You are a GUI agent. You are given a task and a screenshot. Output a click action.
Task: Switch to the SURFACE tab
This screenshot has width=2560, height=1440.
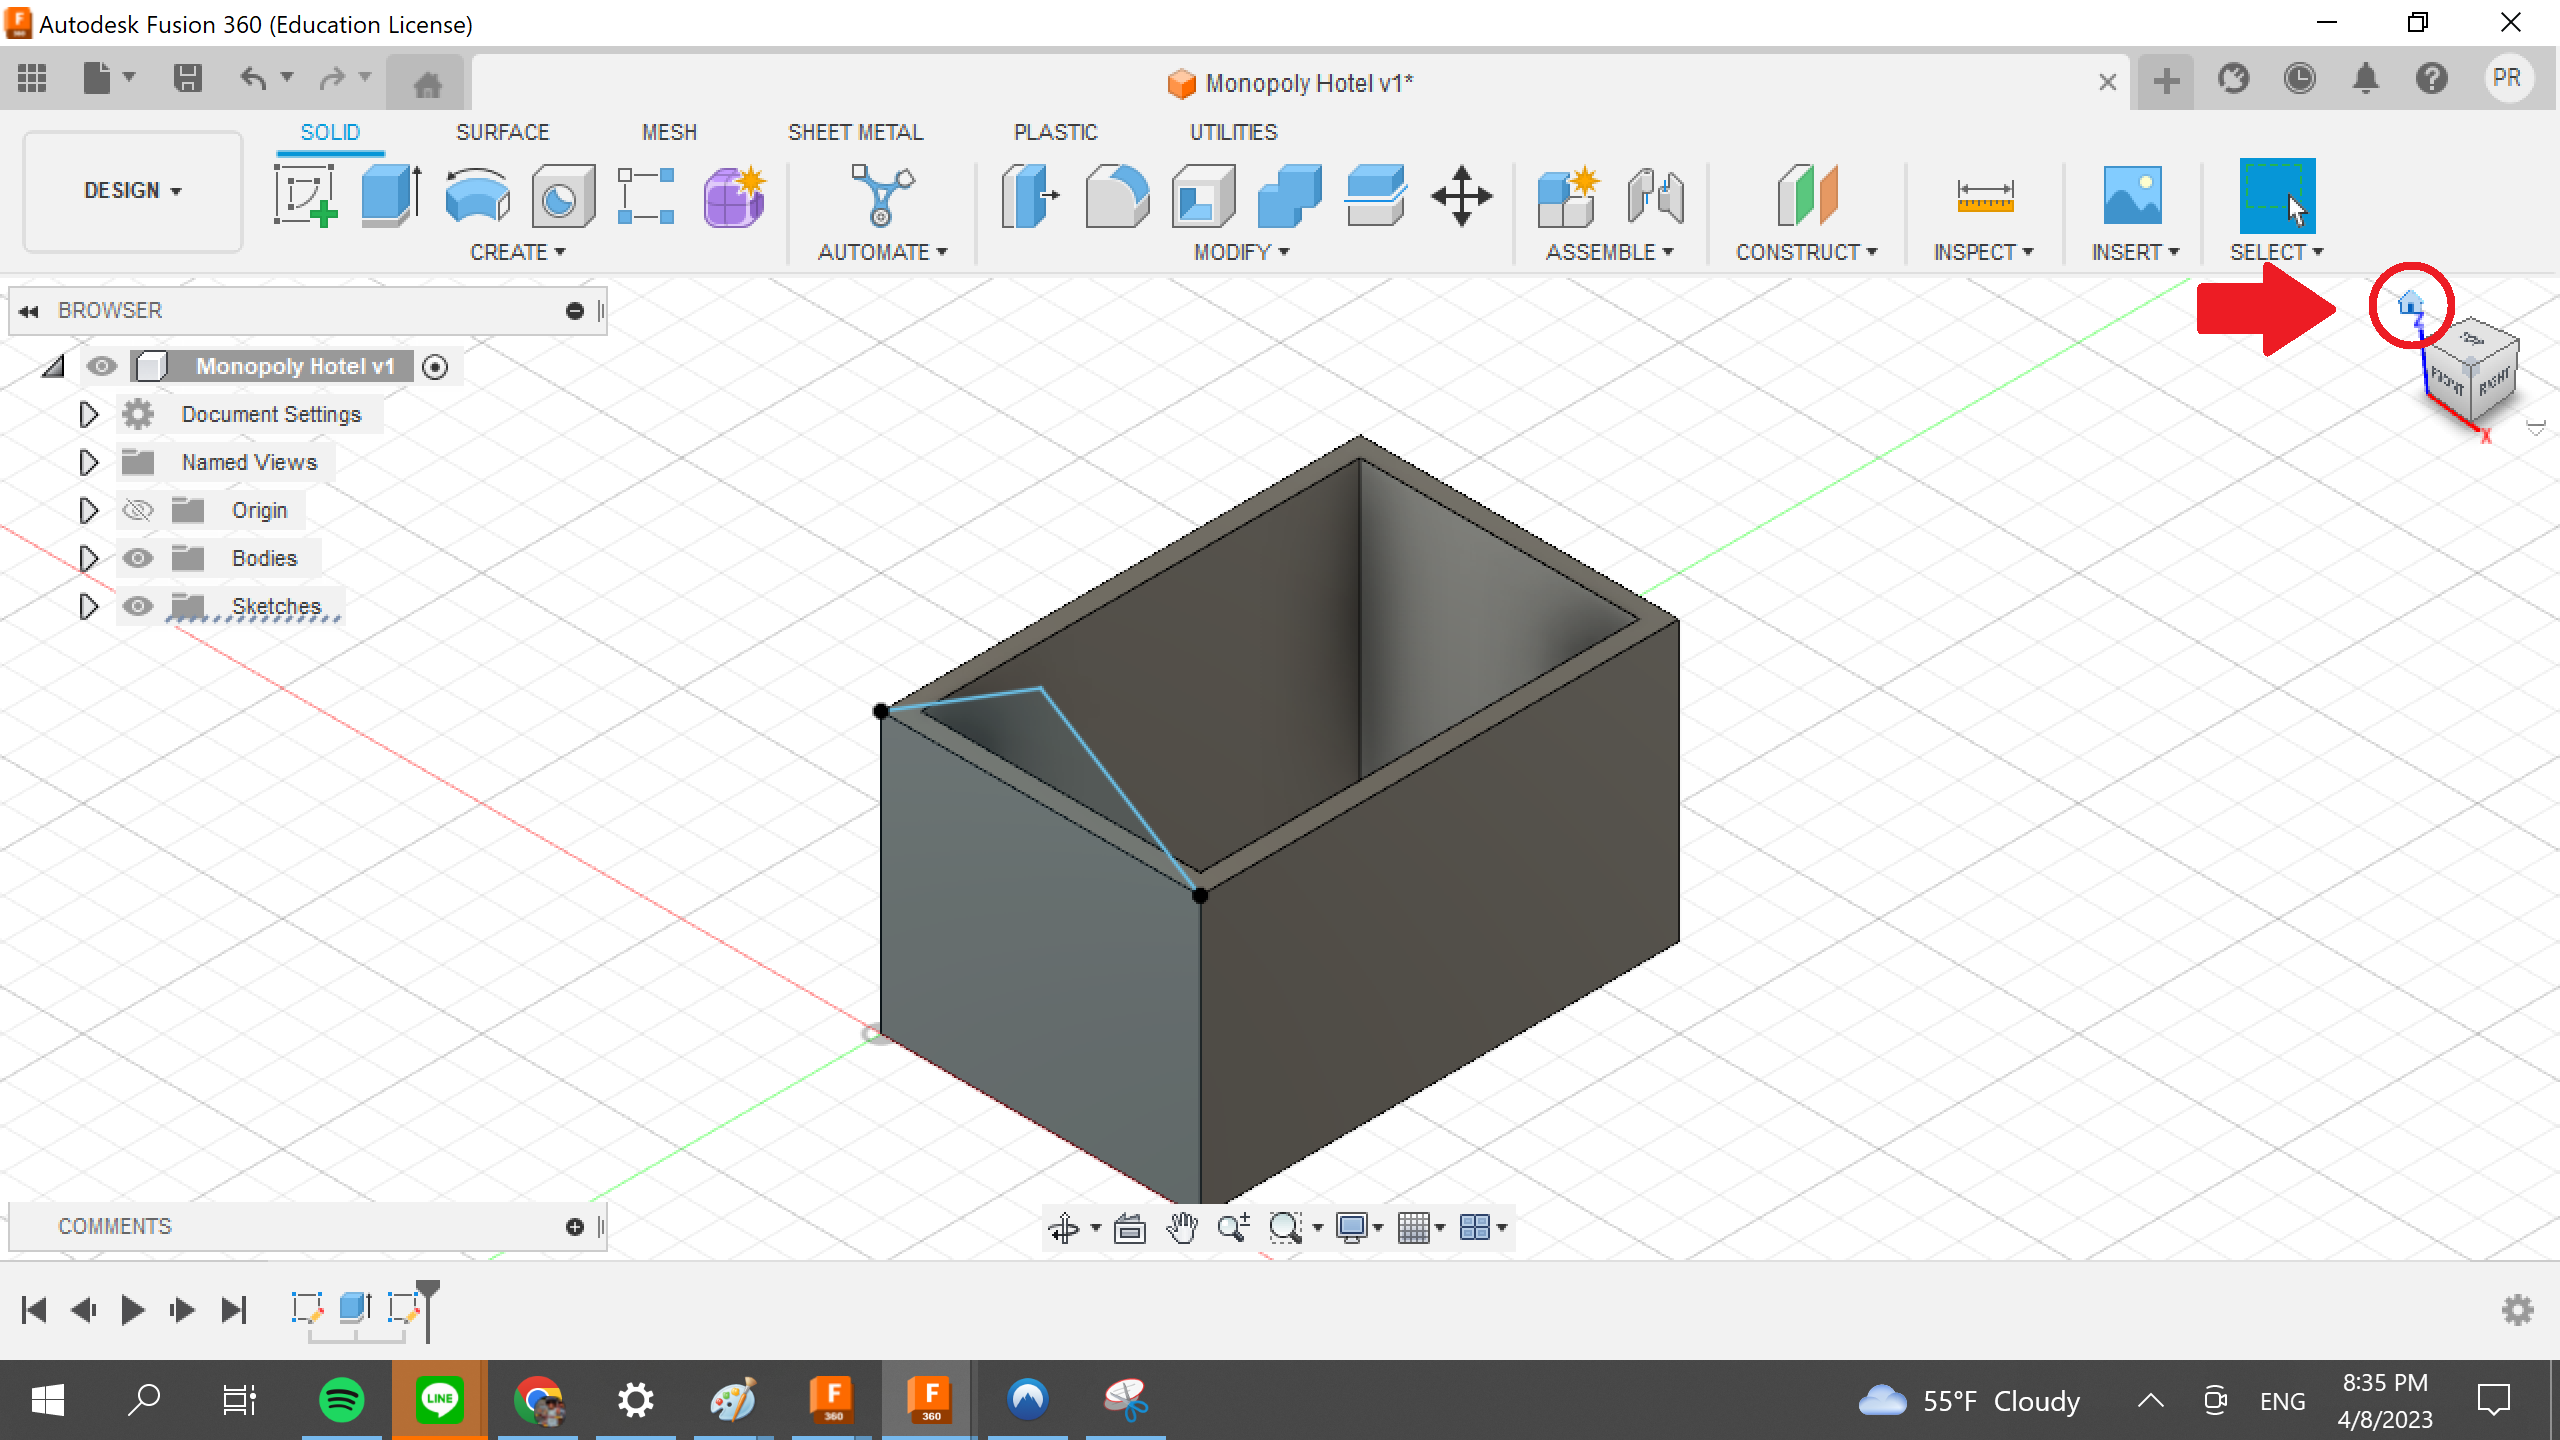pyautogui.click(x=503, y=131)
